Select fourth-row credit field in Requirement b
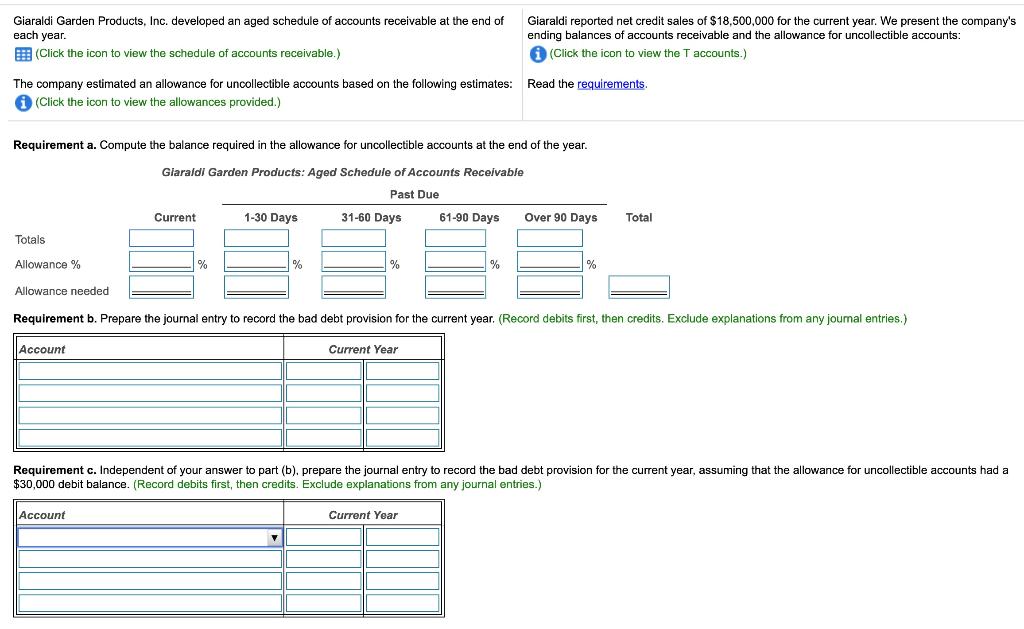The image size is (1024, 629). 402,437
